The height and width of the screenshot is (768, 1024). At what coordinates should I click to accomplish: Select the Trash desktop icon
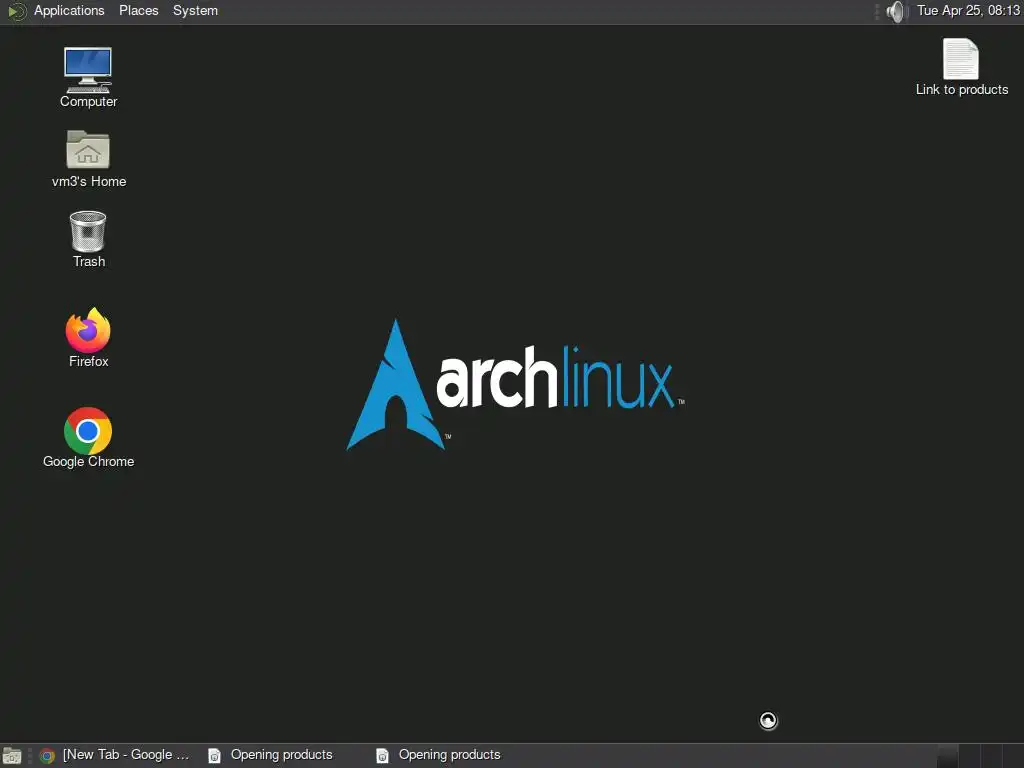(x=88, y=239)
